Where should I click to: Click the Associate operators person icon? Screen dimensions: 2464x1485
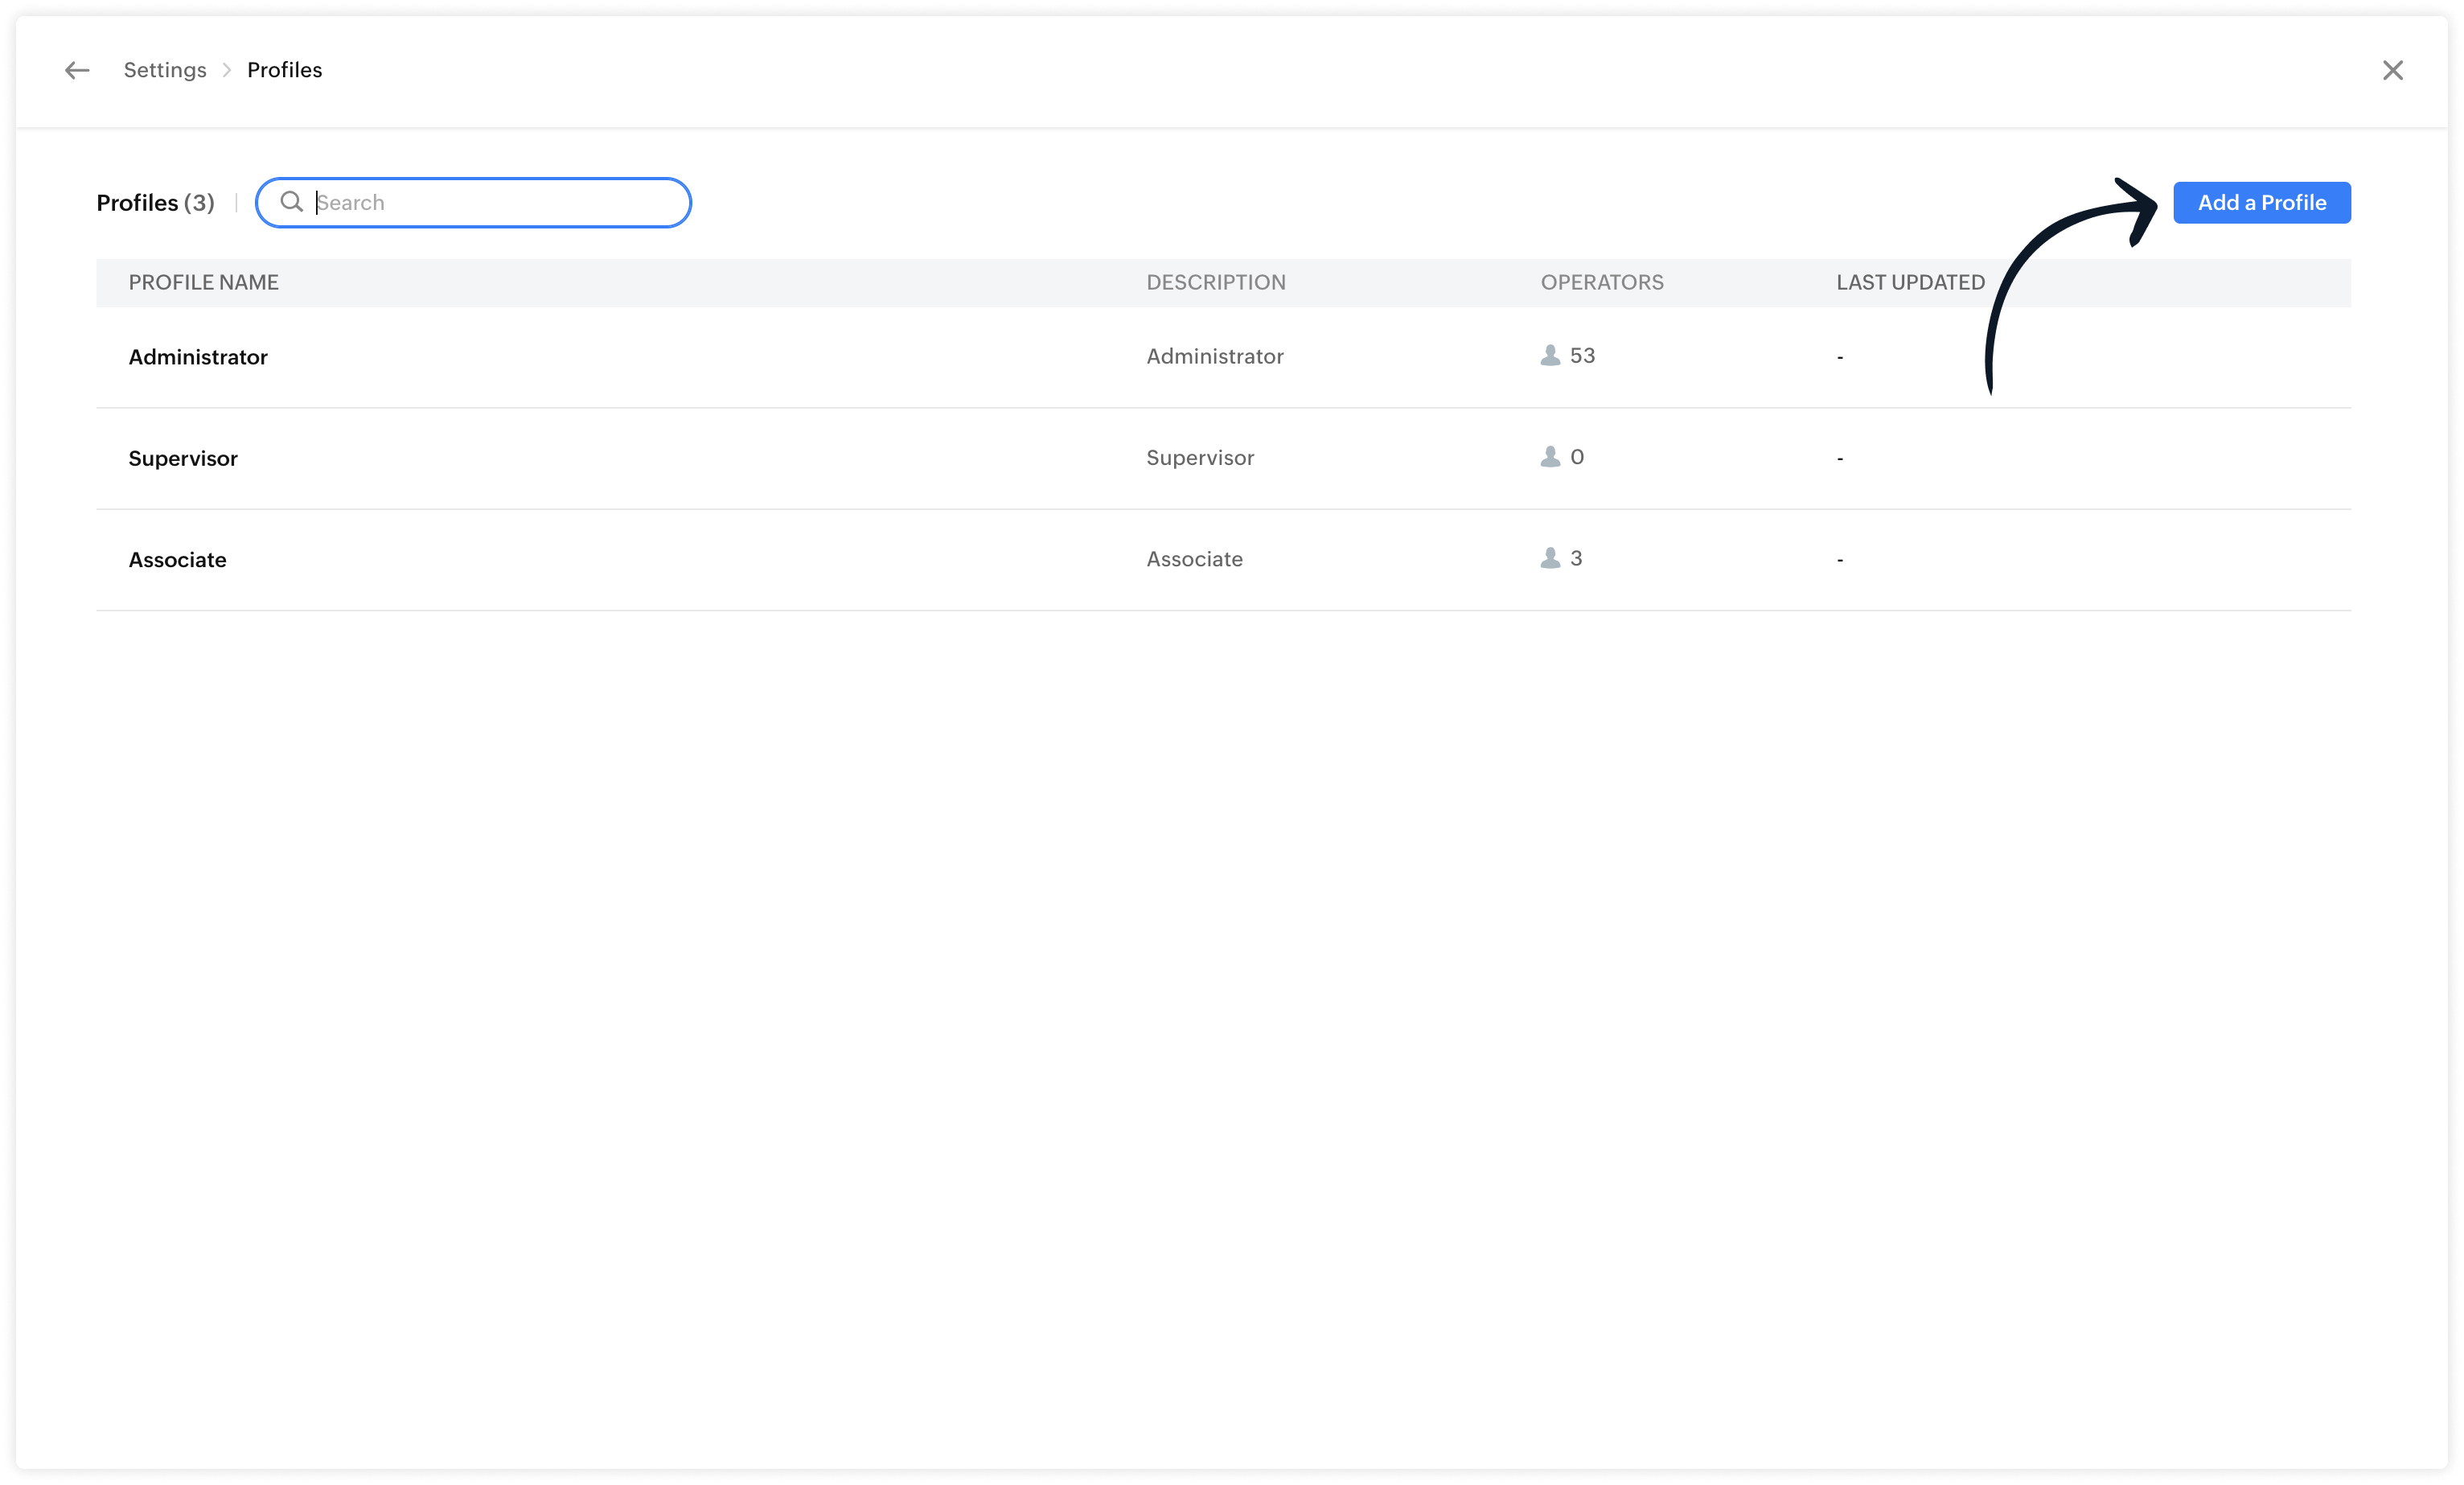[x=1550, y=558]
